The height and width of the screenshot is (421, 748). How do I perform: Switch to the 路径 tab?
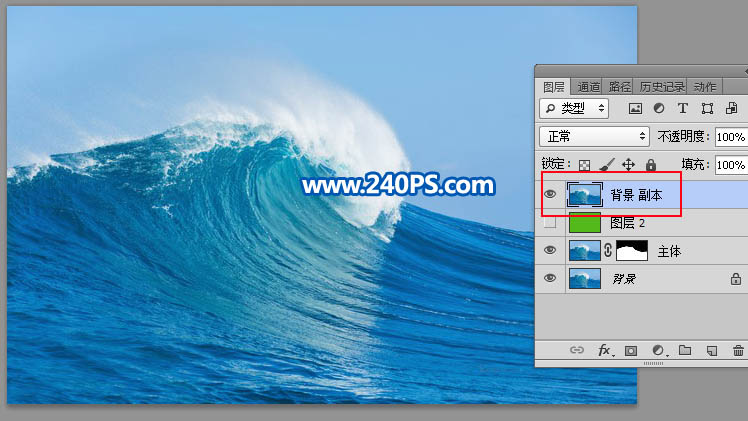point(619,87)
